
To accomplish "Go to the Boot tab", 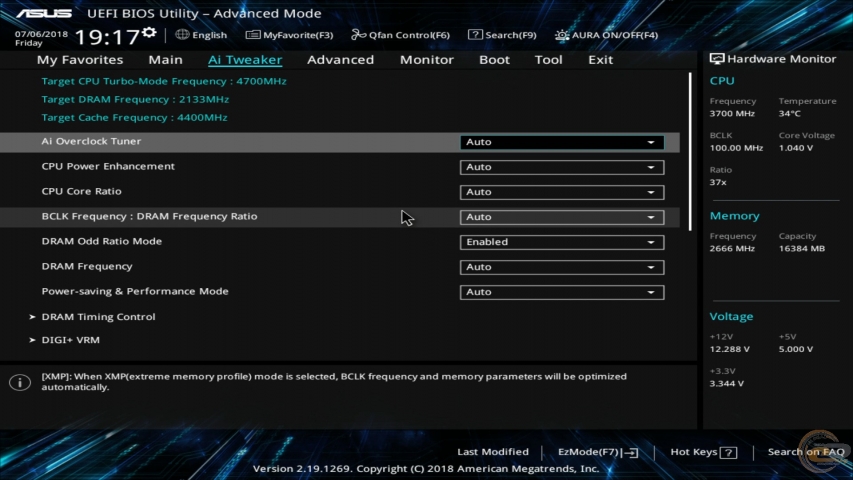I will (x=494, y=60).
